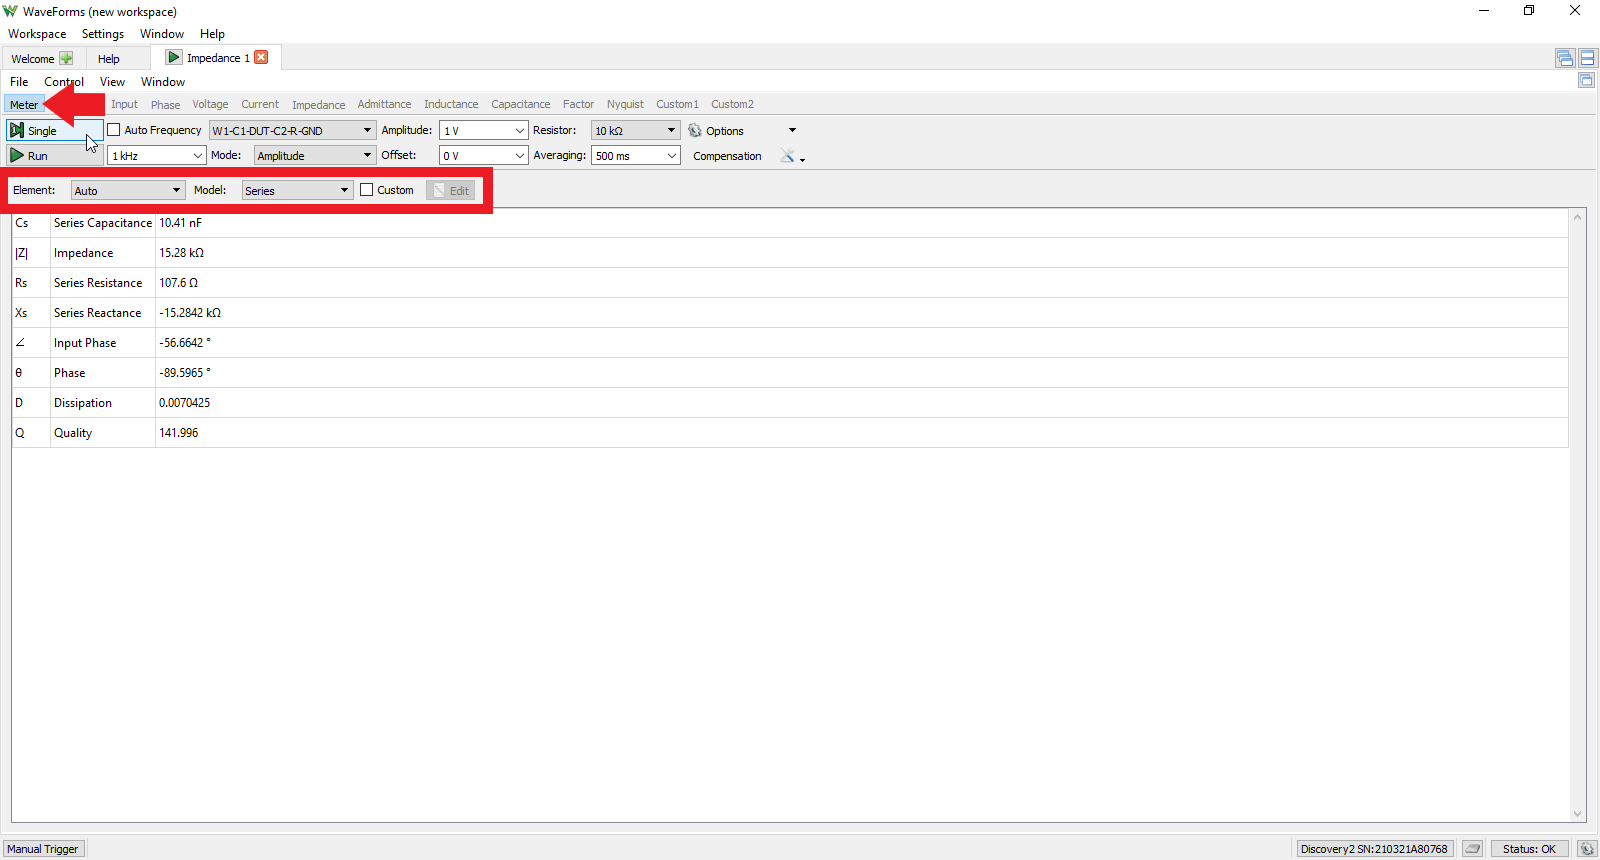Enable the Auto Frequency checkbox
The height and width of the screenshot is (860, 1600).
[x=114, y=130]
